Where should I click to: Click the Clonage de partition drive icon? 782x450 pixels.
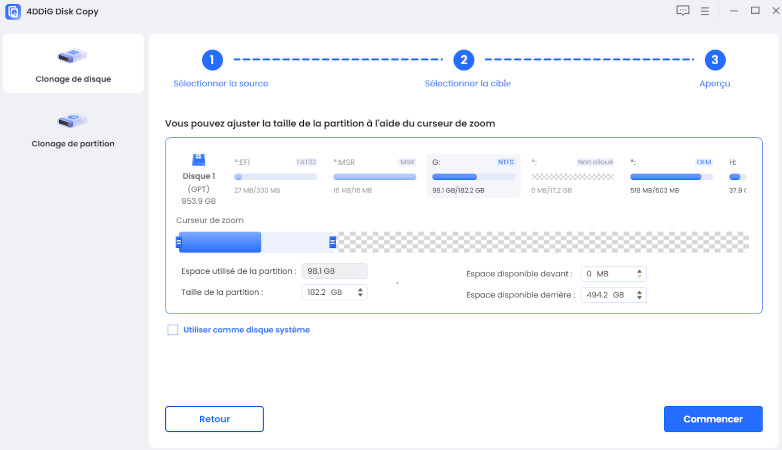pyautogui.click(x=72, y=120)
